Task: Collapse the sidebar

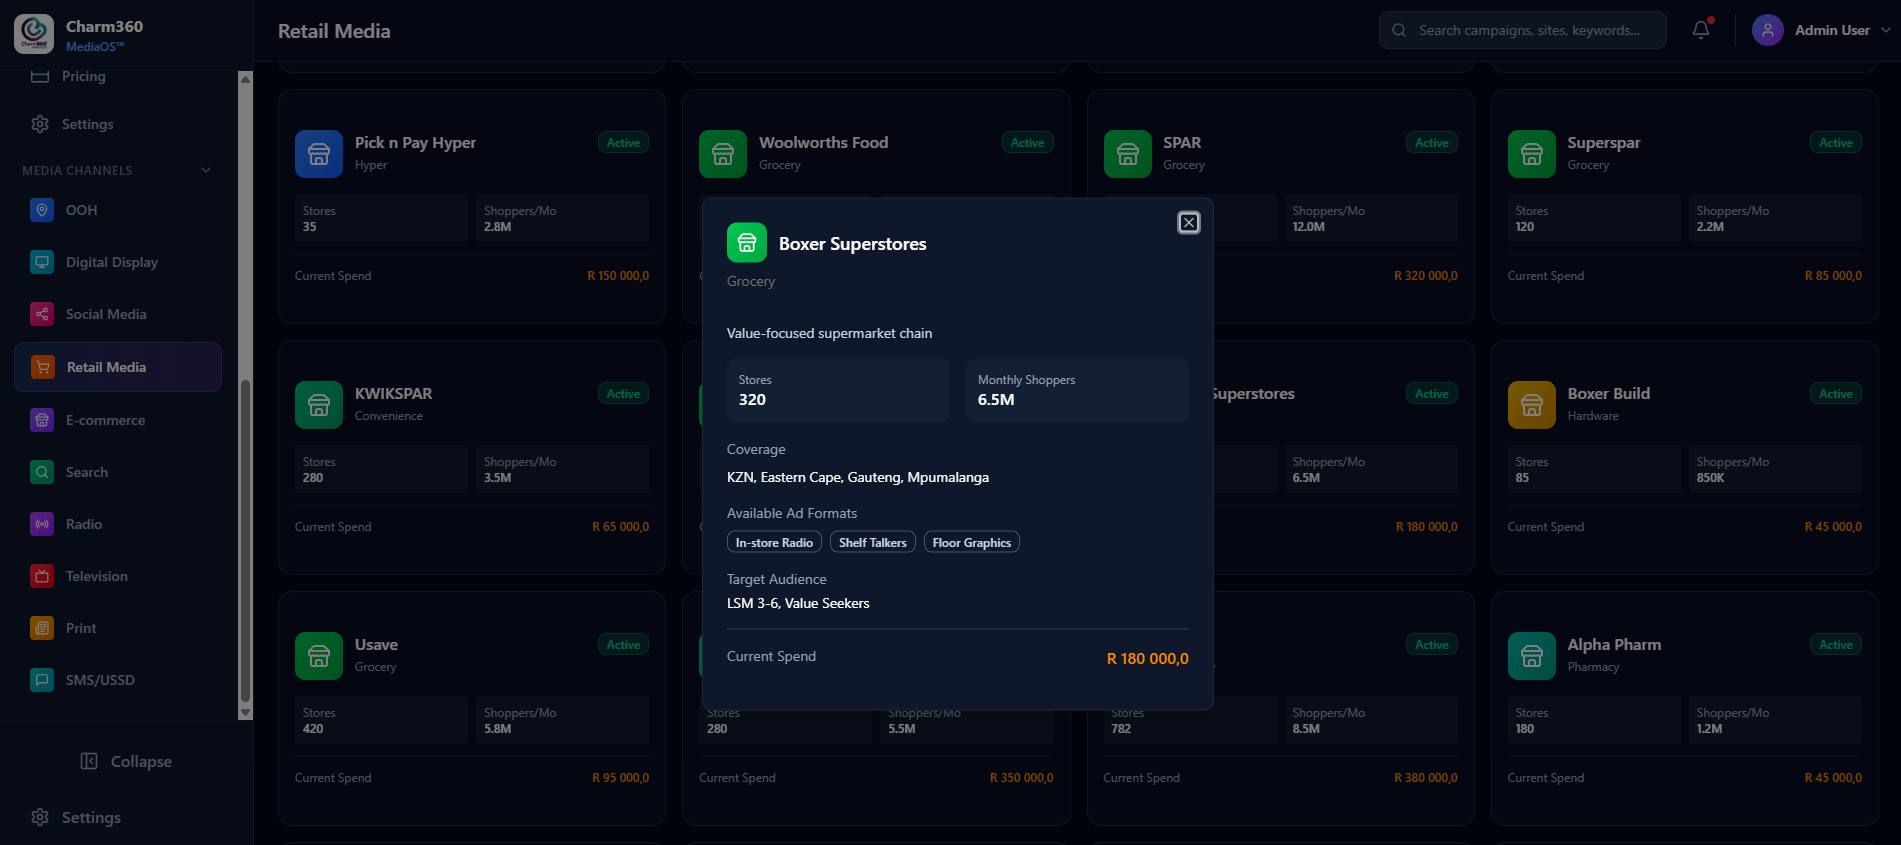Action: click(x=126, y=761)
